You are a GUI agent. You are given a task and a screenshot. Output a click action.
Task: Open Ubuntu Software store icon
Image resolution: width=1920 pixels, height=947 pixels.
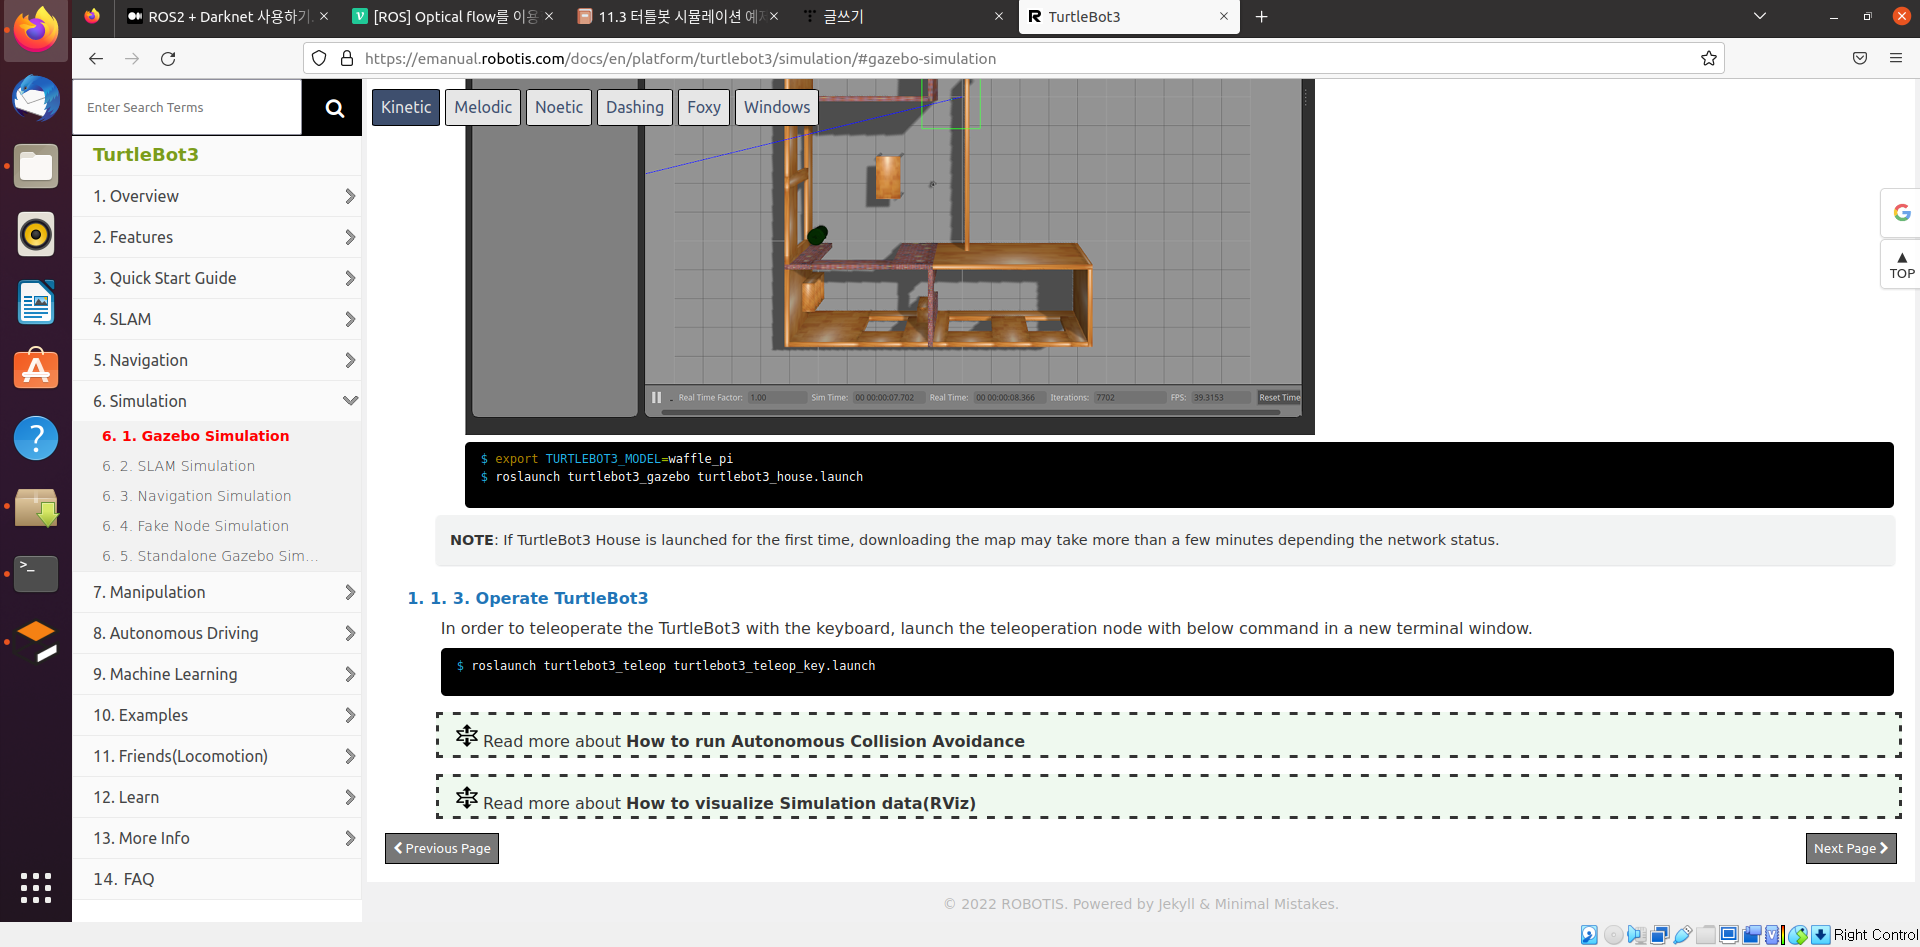pyautogui.click(x=36, y=369)
